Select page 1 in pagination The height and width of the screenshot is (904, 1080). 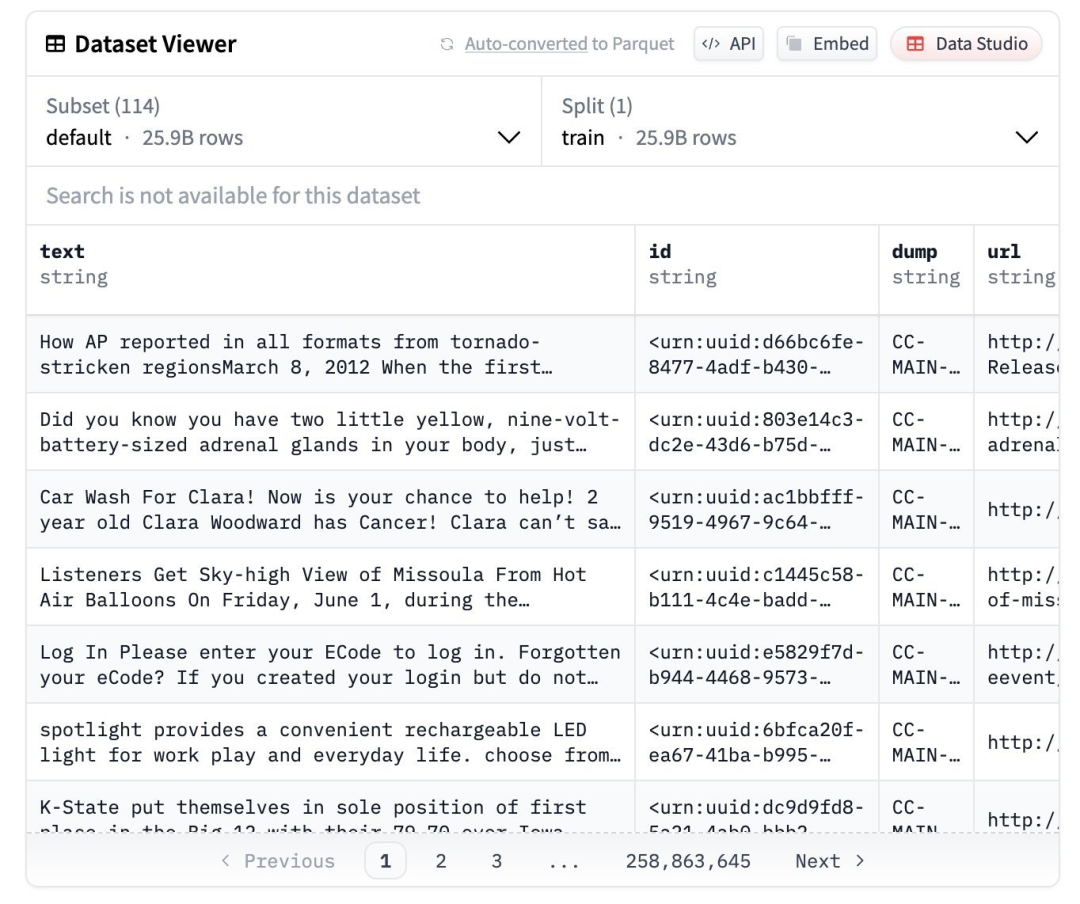(x=385, y=861)
